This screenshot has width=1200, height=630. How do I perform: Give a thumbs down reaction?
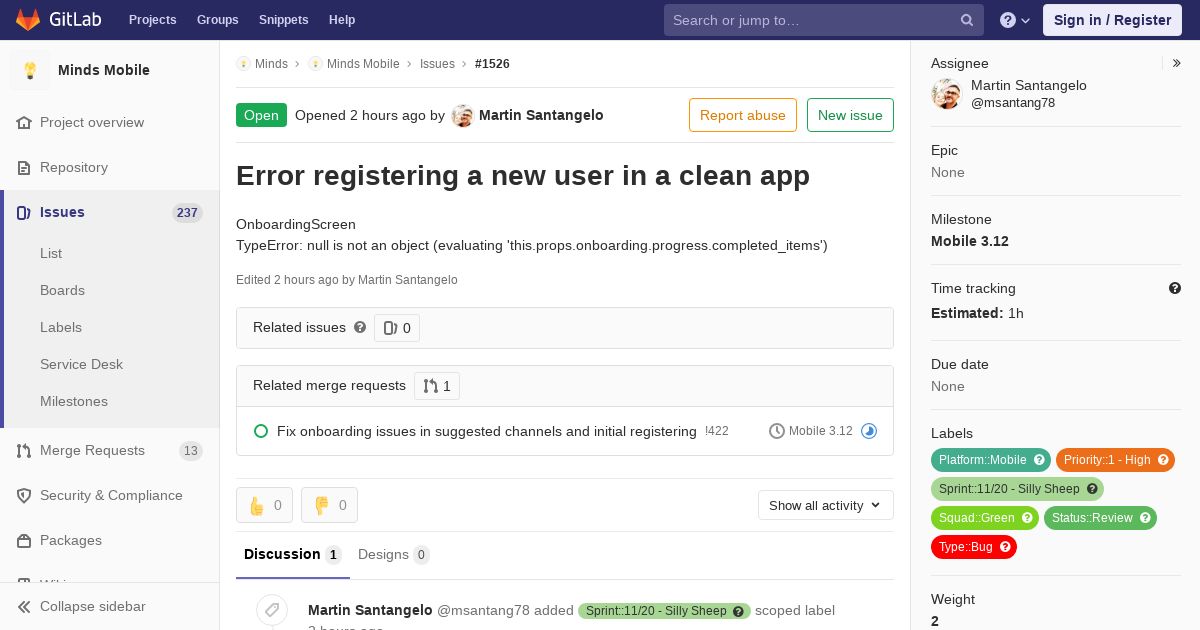tap(329, 505)
